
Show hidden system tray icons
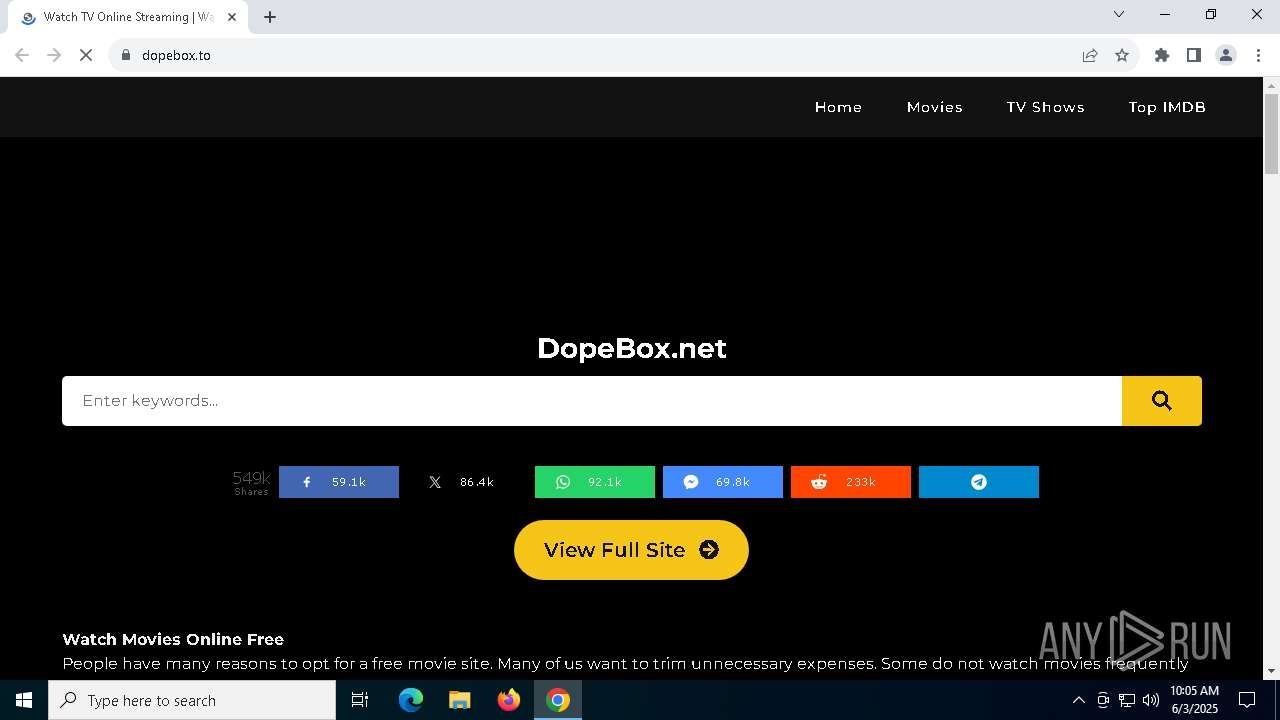coord(1078,700)
